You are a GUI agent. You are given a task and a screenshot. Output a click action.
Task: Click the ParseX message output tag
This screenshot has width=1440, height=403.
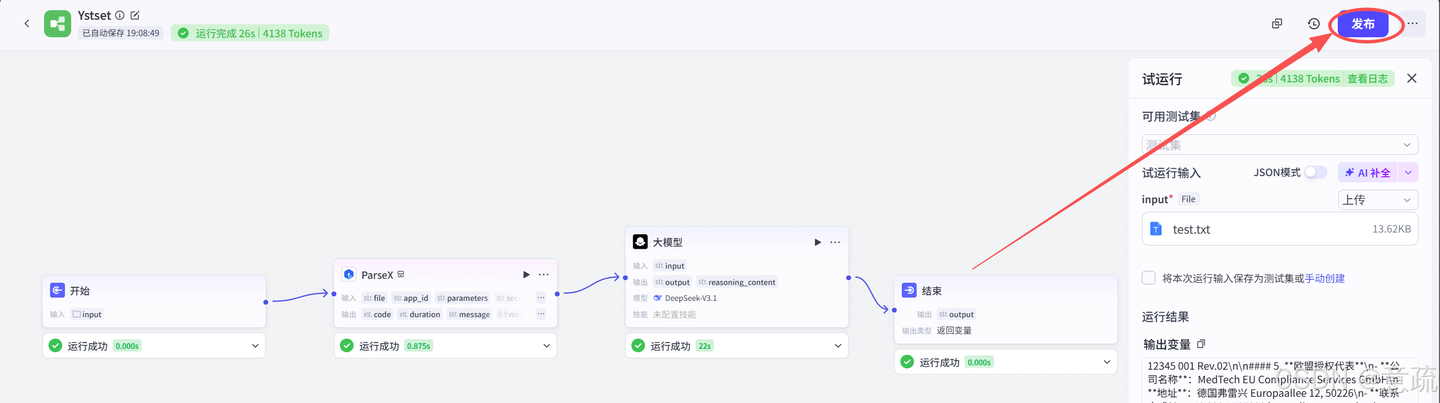tap(469, 314)
